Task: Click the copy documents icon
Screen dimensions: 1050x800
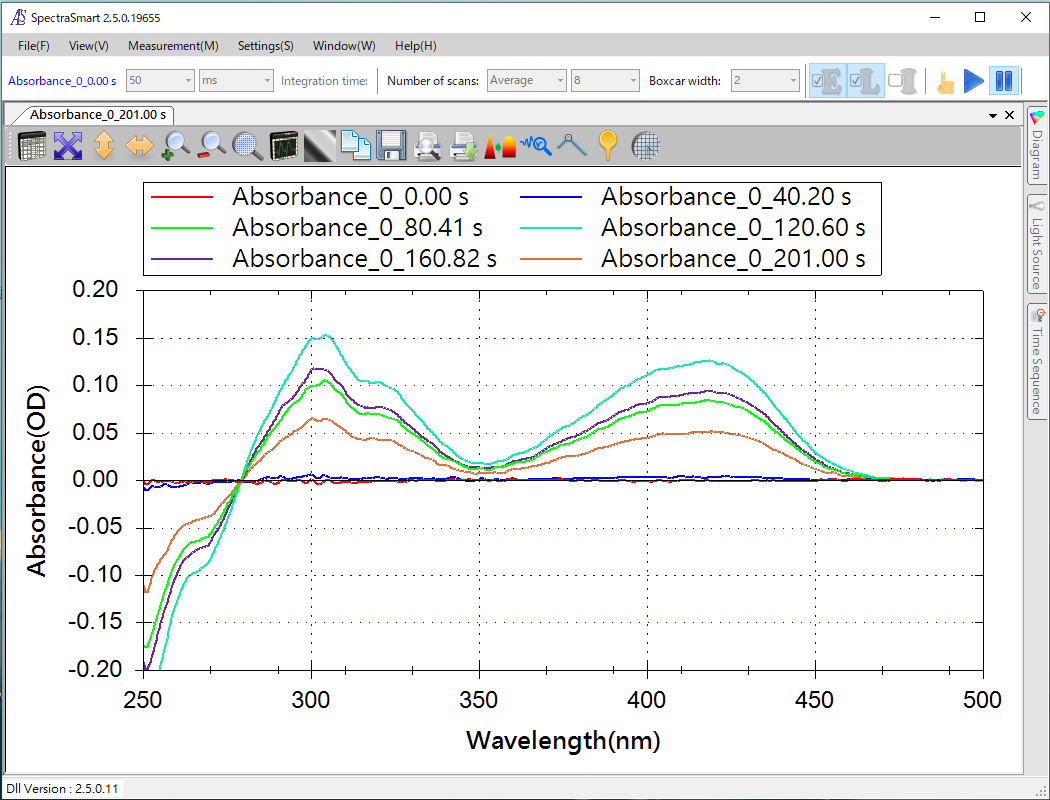Action: [x=355, y=146]
